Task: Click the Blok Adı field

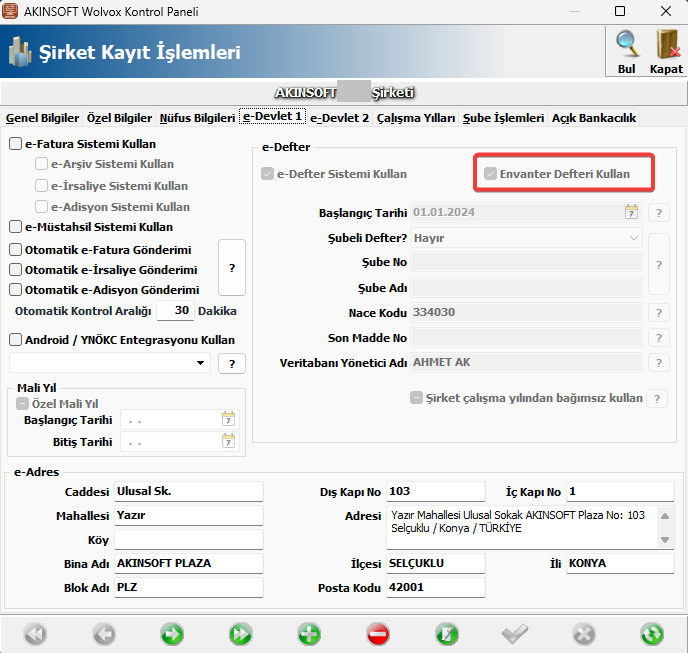Action: (x=189, y=588)
